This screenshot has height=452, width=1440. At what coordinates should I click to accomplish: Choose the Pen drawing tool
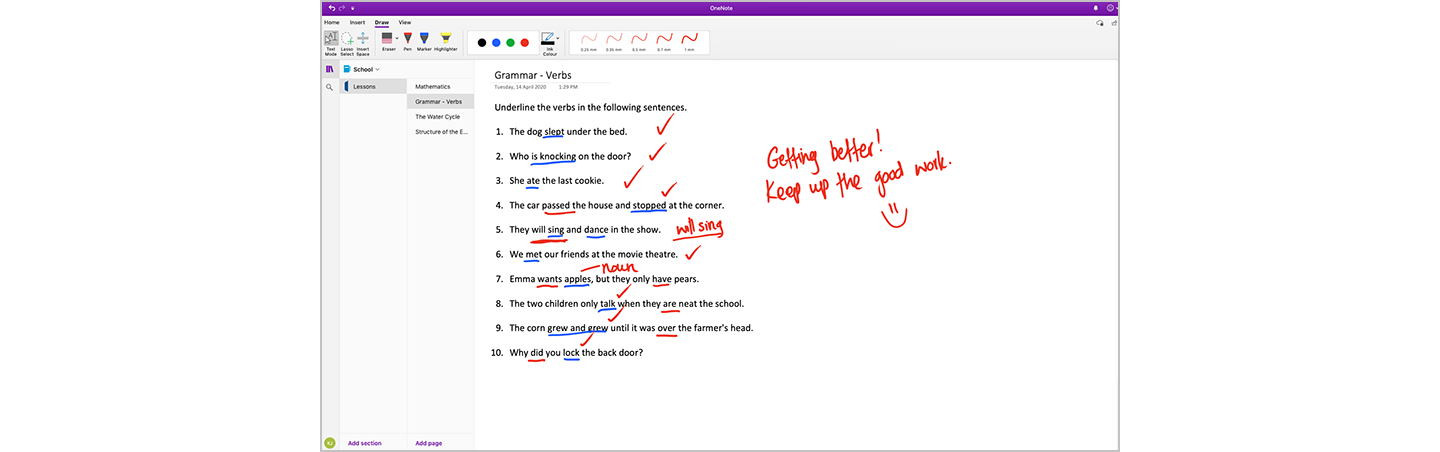[x=408, y=41]
